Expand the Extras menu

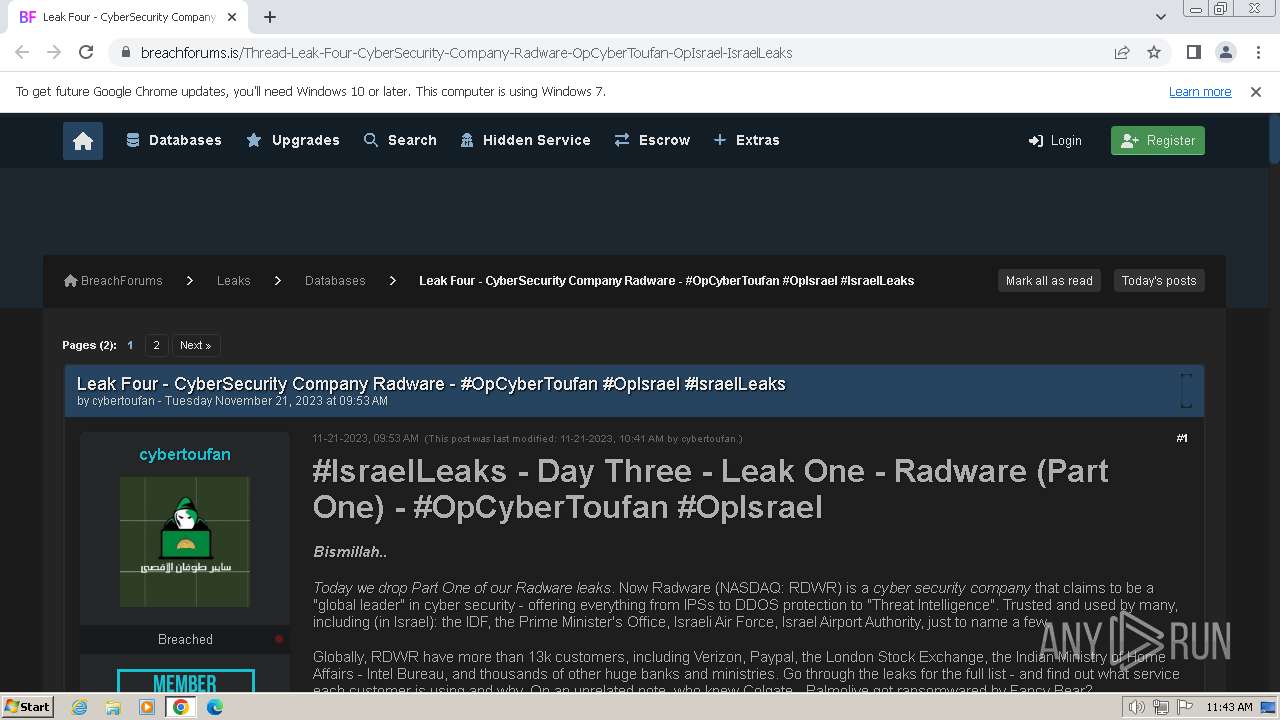(746, 141)
